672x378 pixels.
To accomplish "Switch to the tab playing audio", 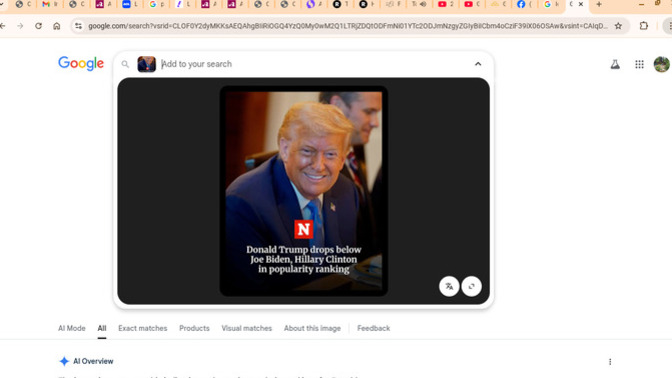I will (x=419, y=4).
